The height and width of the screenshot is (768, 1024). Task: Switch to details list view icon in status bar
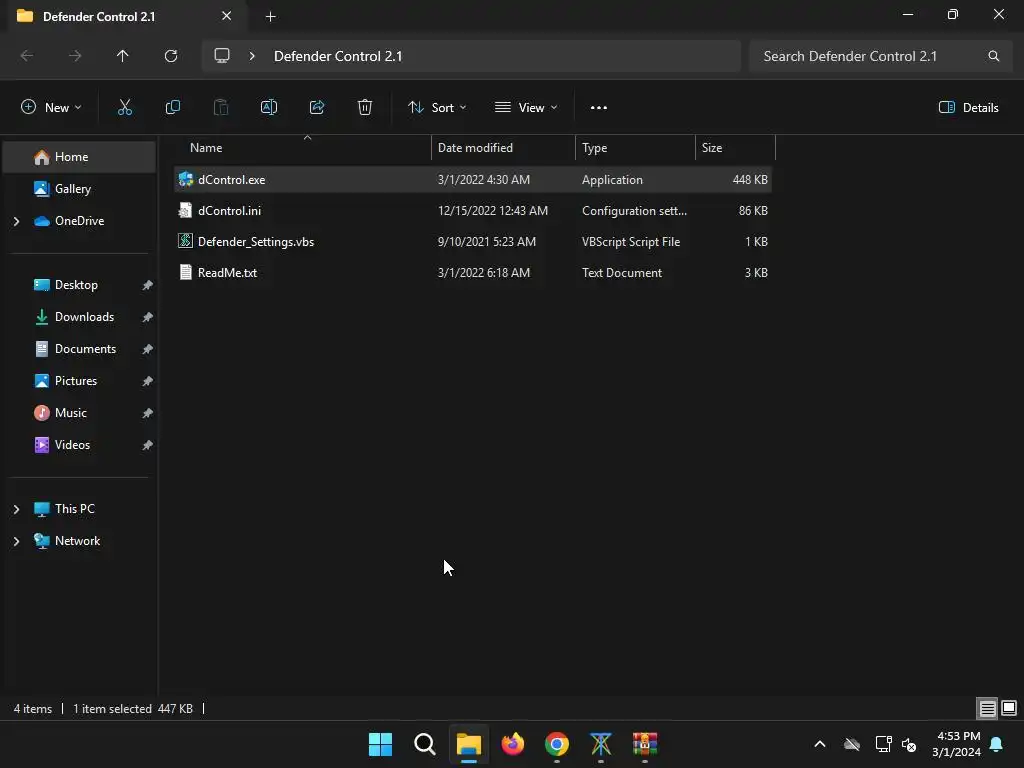pos(987,708)
